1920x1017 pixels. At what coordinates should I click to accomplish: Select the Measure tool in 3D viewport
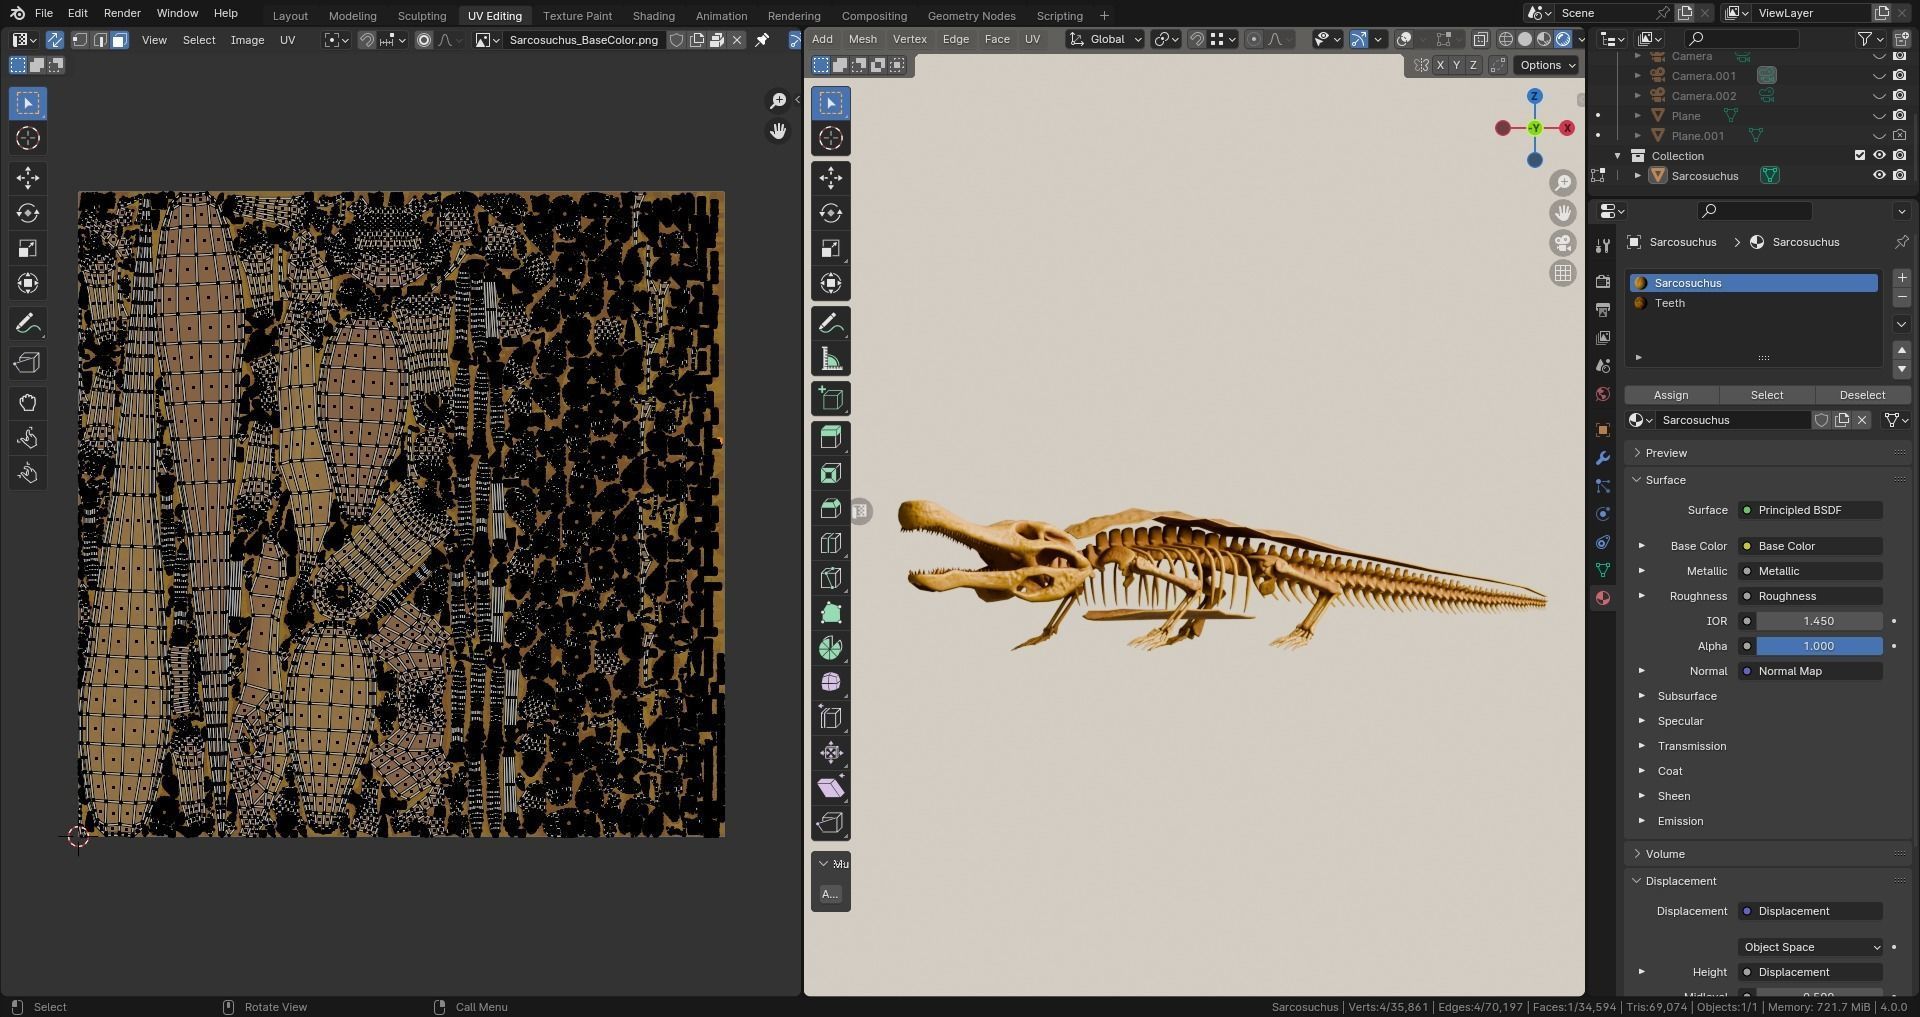(830, 359)
